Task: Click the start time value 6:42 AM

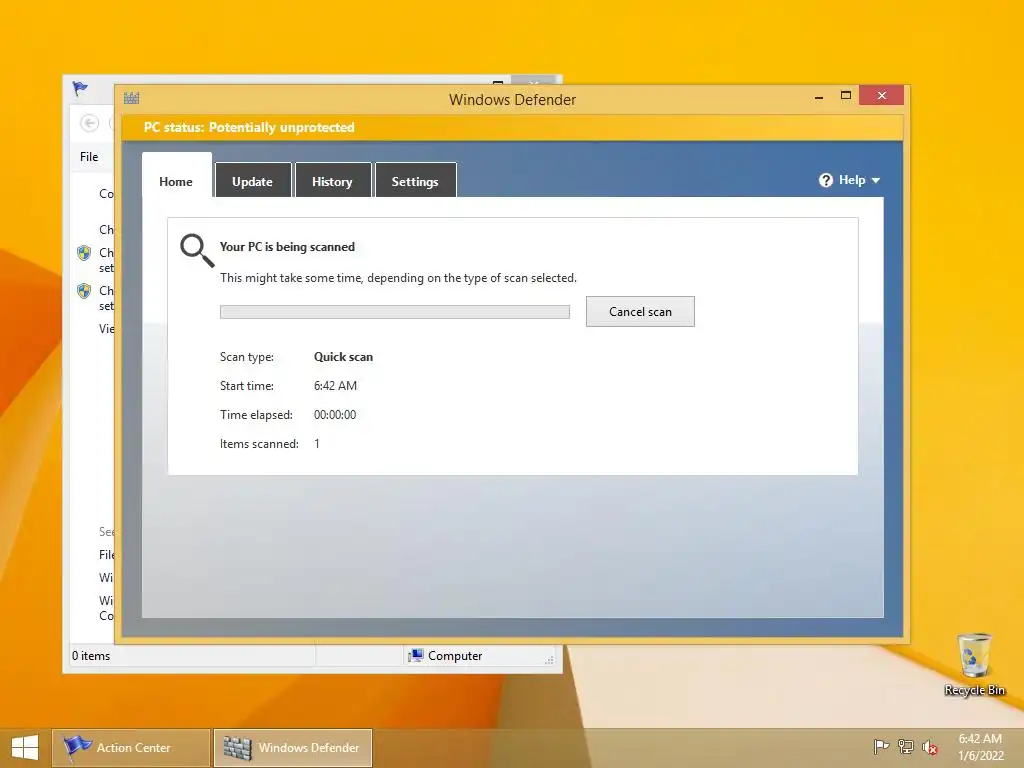Action: point(336,386)
